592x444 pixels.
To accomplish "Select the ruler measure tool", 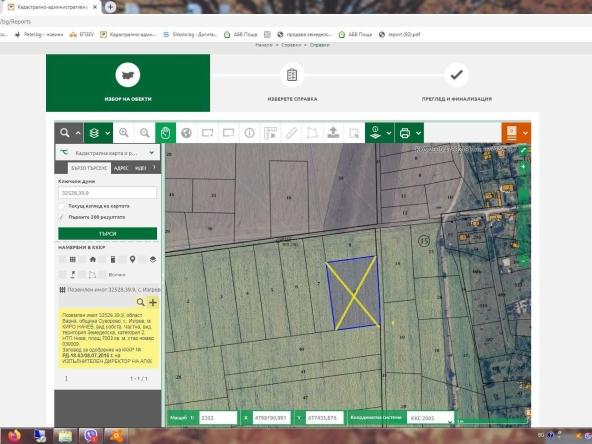I will click(x=291, y=133).
